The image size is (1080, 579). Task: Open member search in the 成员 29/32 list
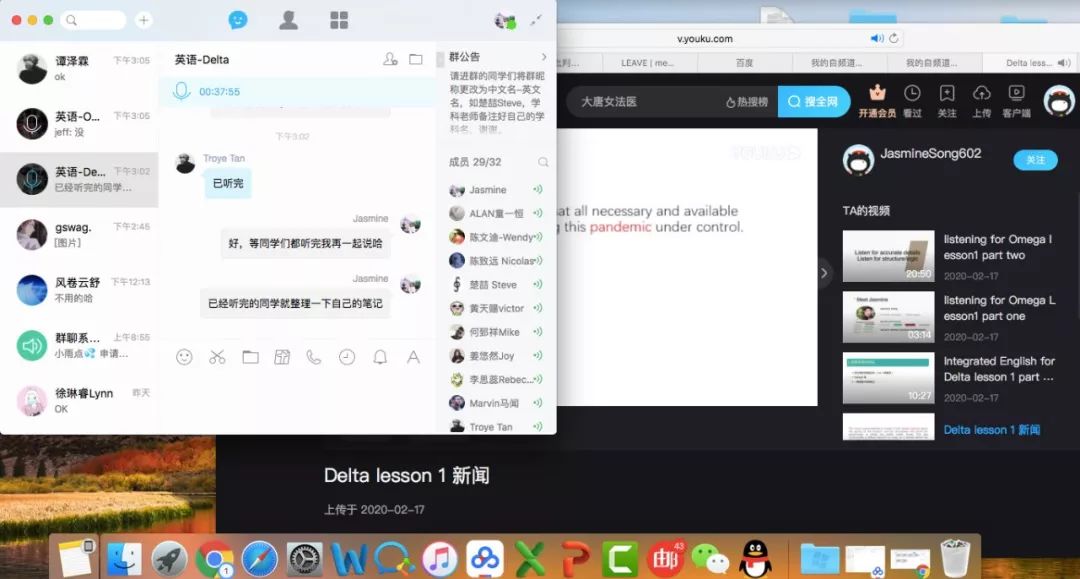tap(544, 162)
